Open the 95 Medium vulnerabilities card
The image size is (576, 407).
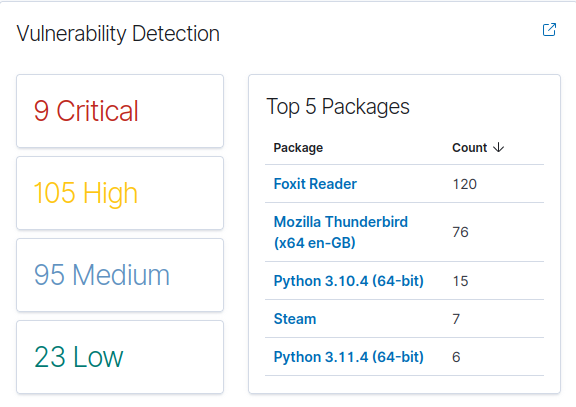(120, 275)
